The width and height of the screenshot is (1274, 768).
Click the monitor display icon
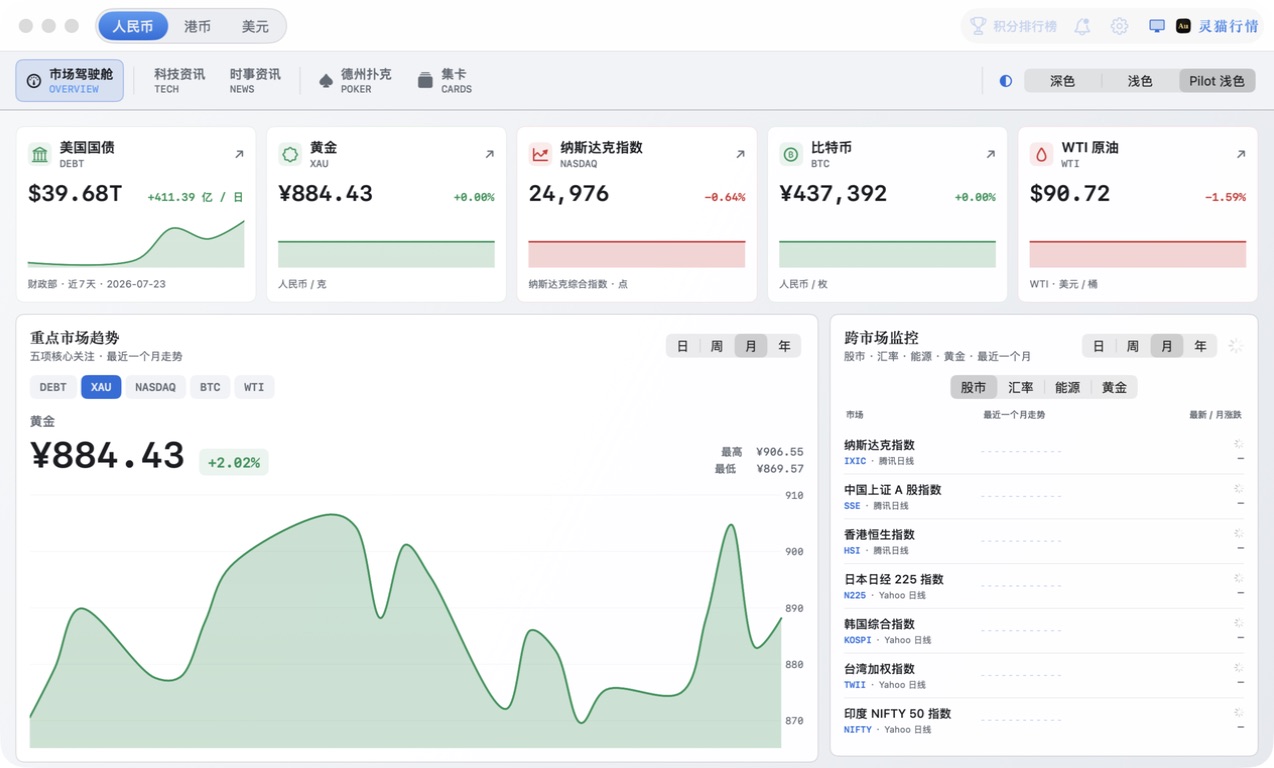tap(1156, 26)
